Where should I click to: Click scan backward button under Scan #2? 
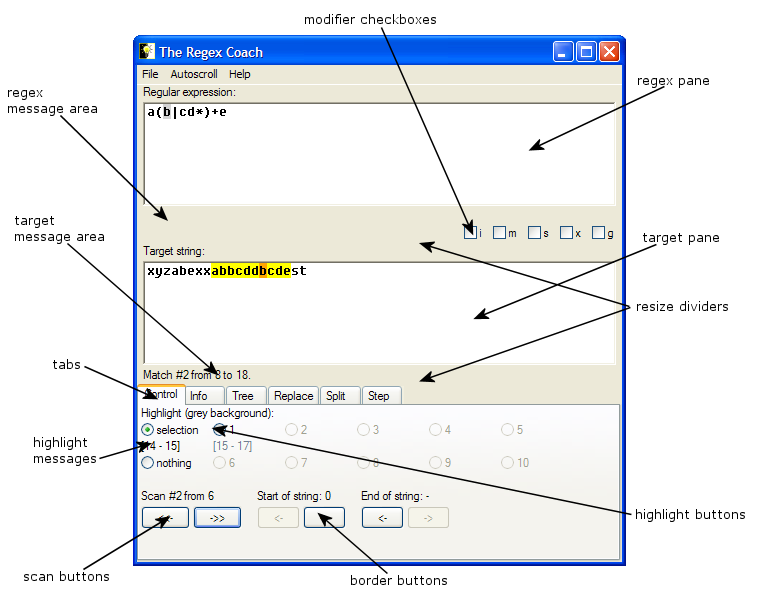pyautogui.click(x=165, y=518)
